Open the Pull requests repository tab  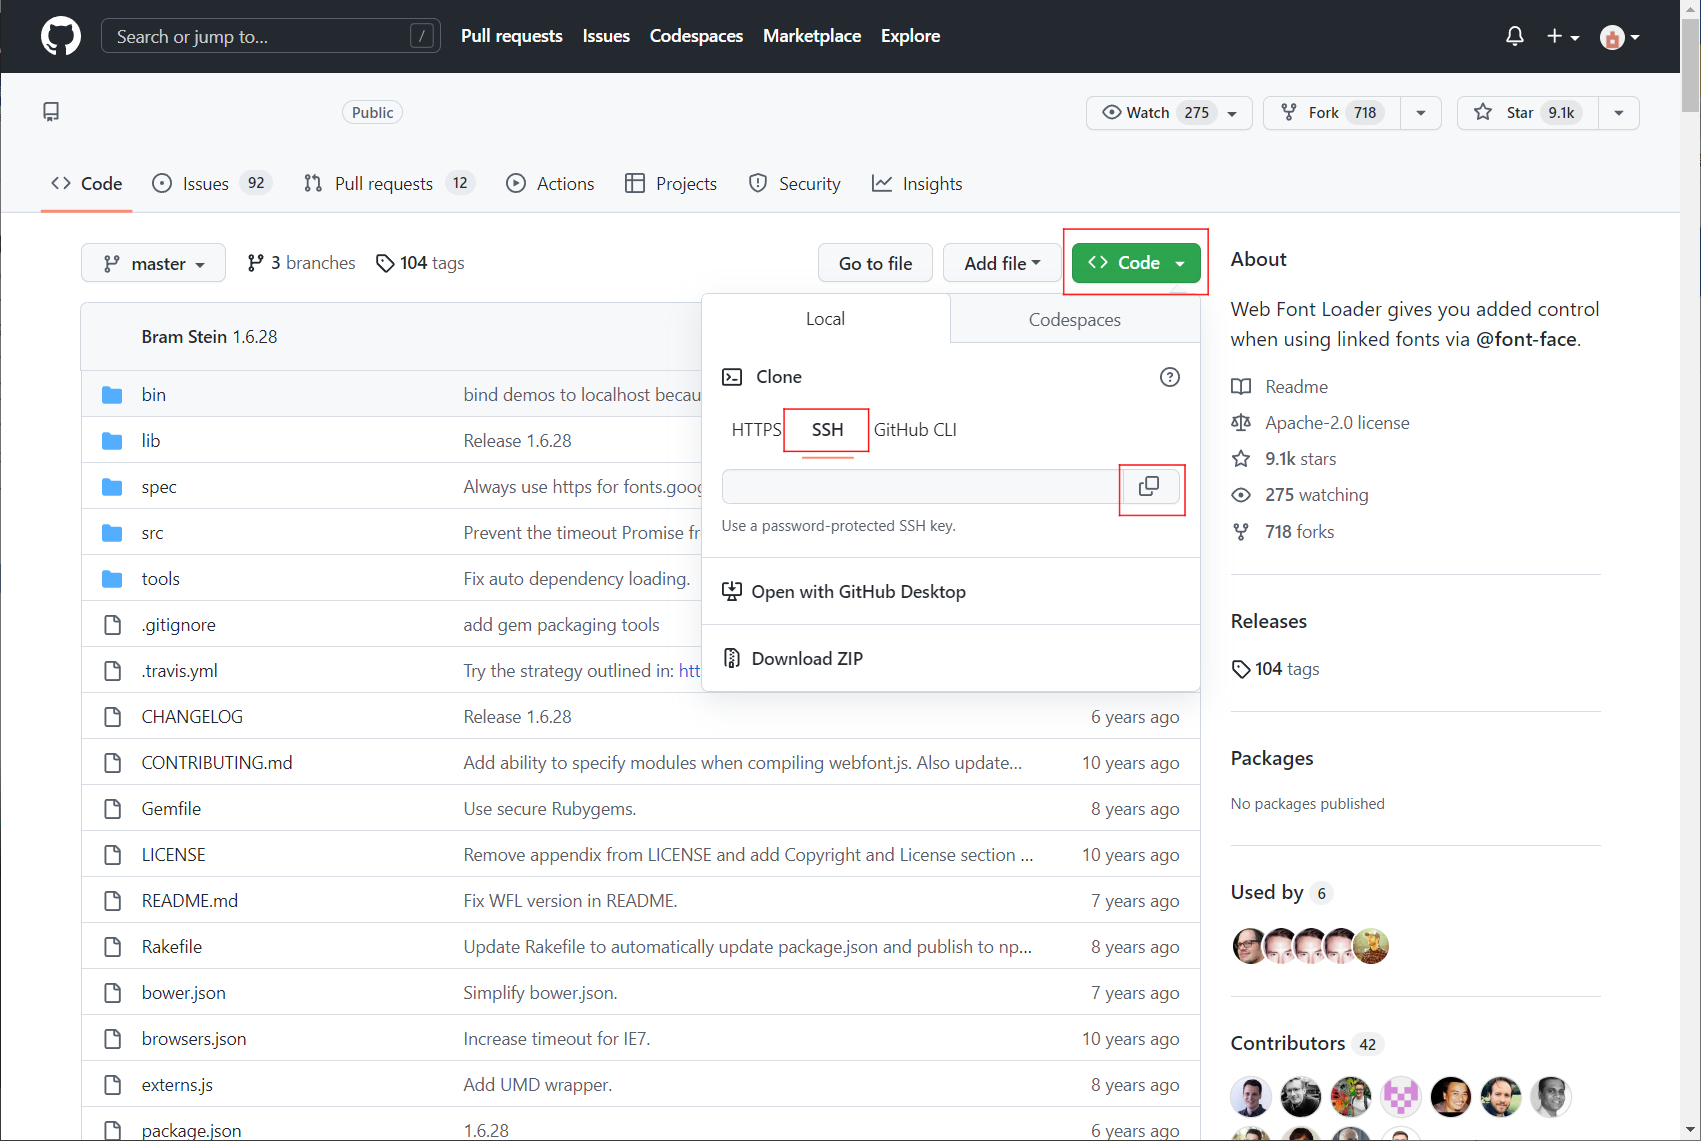389,184
